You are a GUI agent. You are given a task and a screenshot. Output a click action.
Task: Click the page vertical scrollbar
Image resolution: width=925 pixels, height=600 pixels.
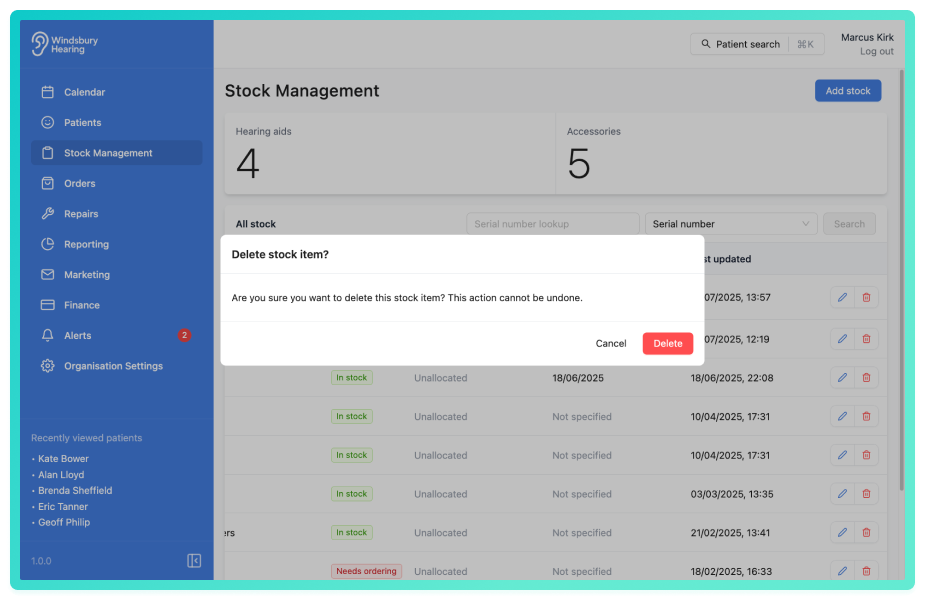click(901, 280)
